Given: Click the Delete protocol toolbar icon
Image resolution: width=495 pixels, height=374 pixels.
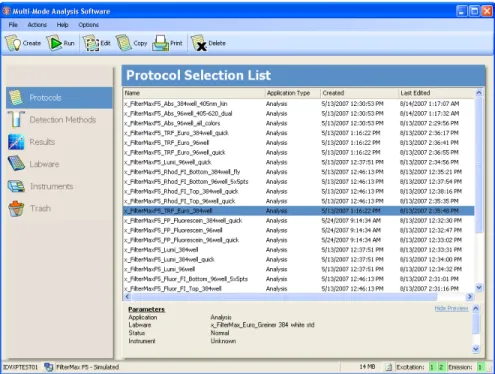Looking at the screenshot, I should [199, 43].
